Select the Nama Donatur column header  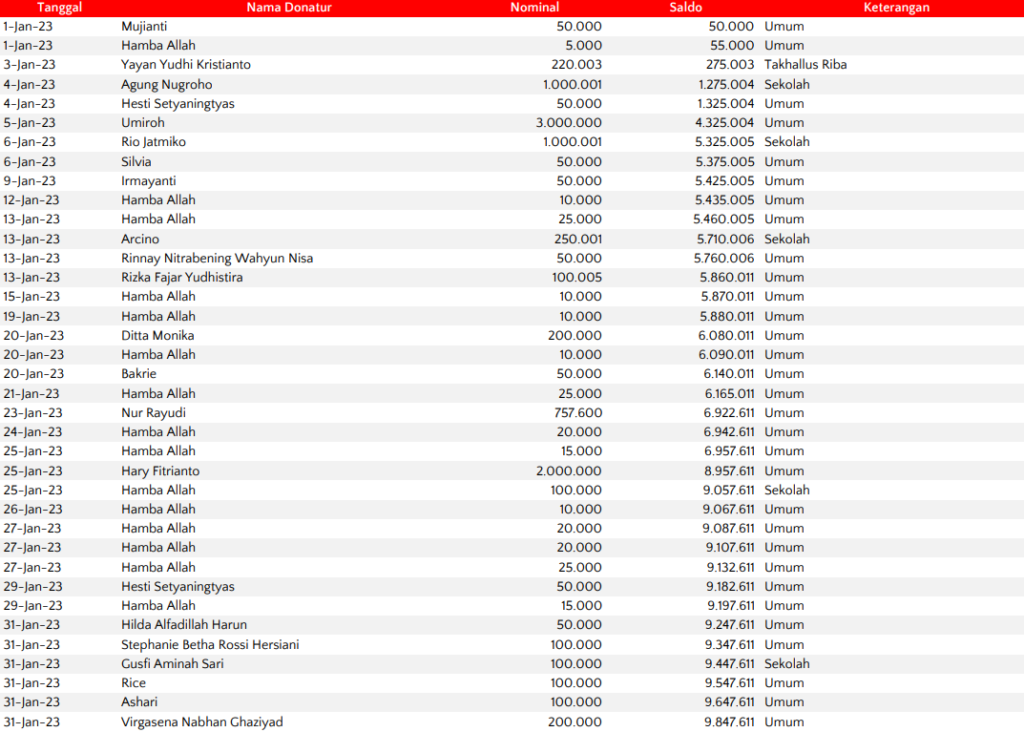tap(289, 8)
